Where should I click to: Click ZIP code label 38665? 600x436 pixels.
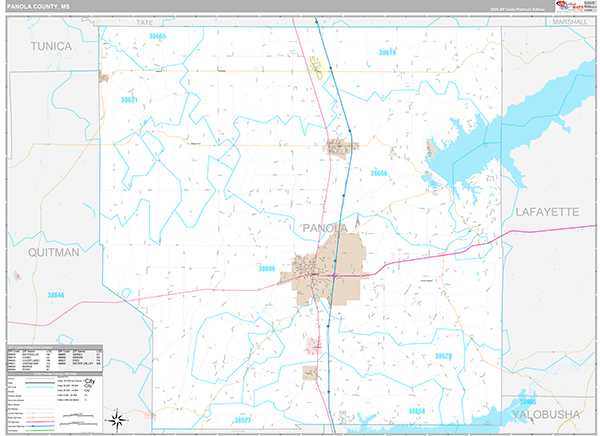[x=157, y=36]
